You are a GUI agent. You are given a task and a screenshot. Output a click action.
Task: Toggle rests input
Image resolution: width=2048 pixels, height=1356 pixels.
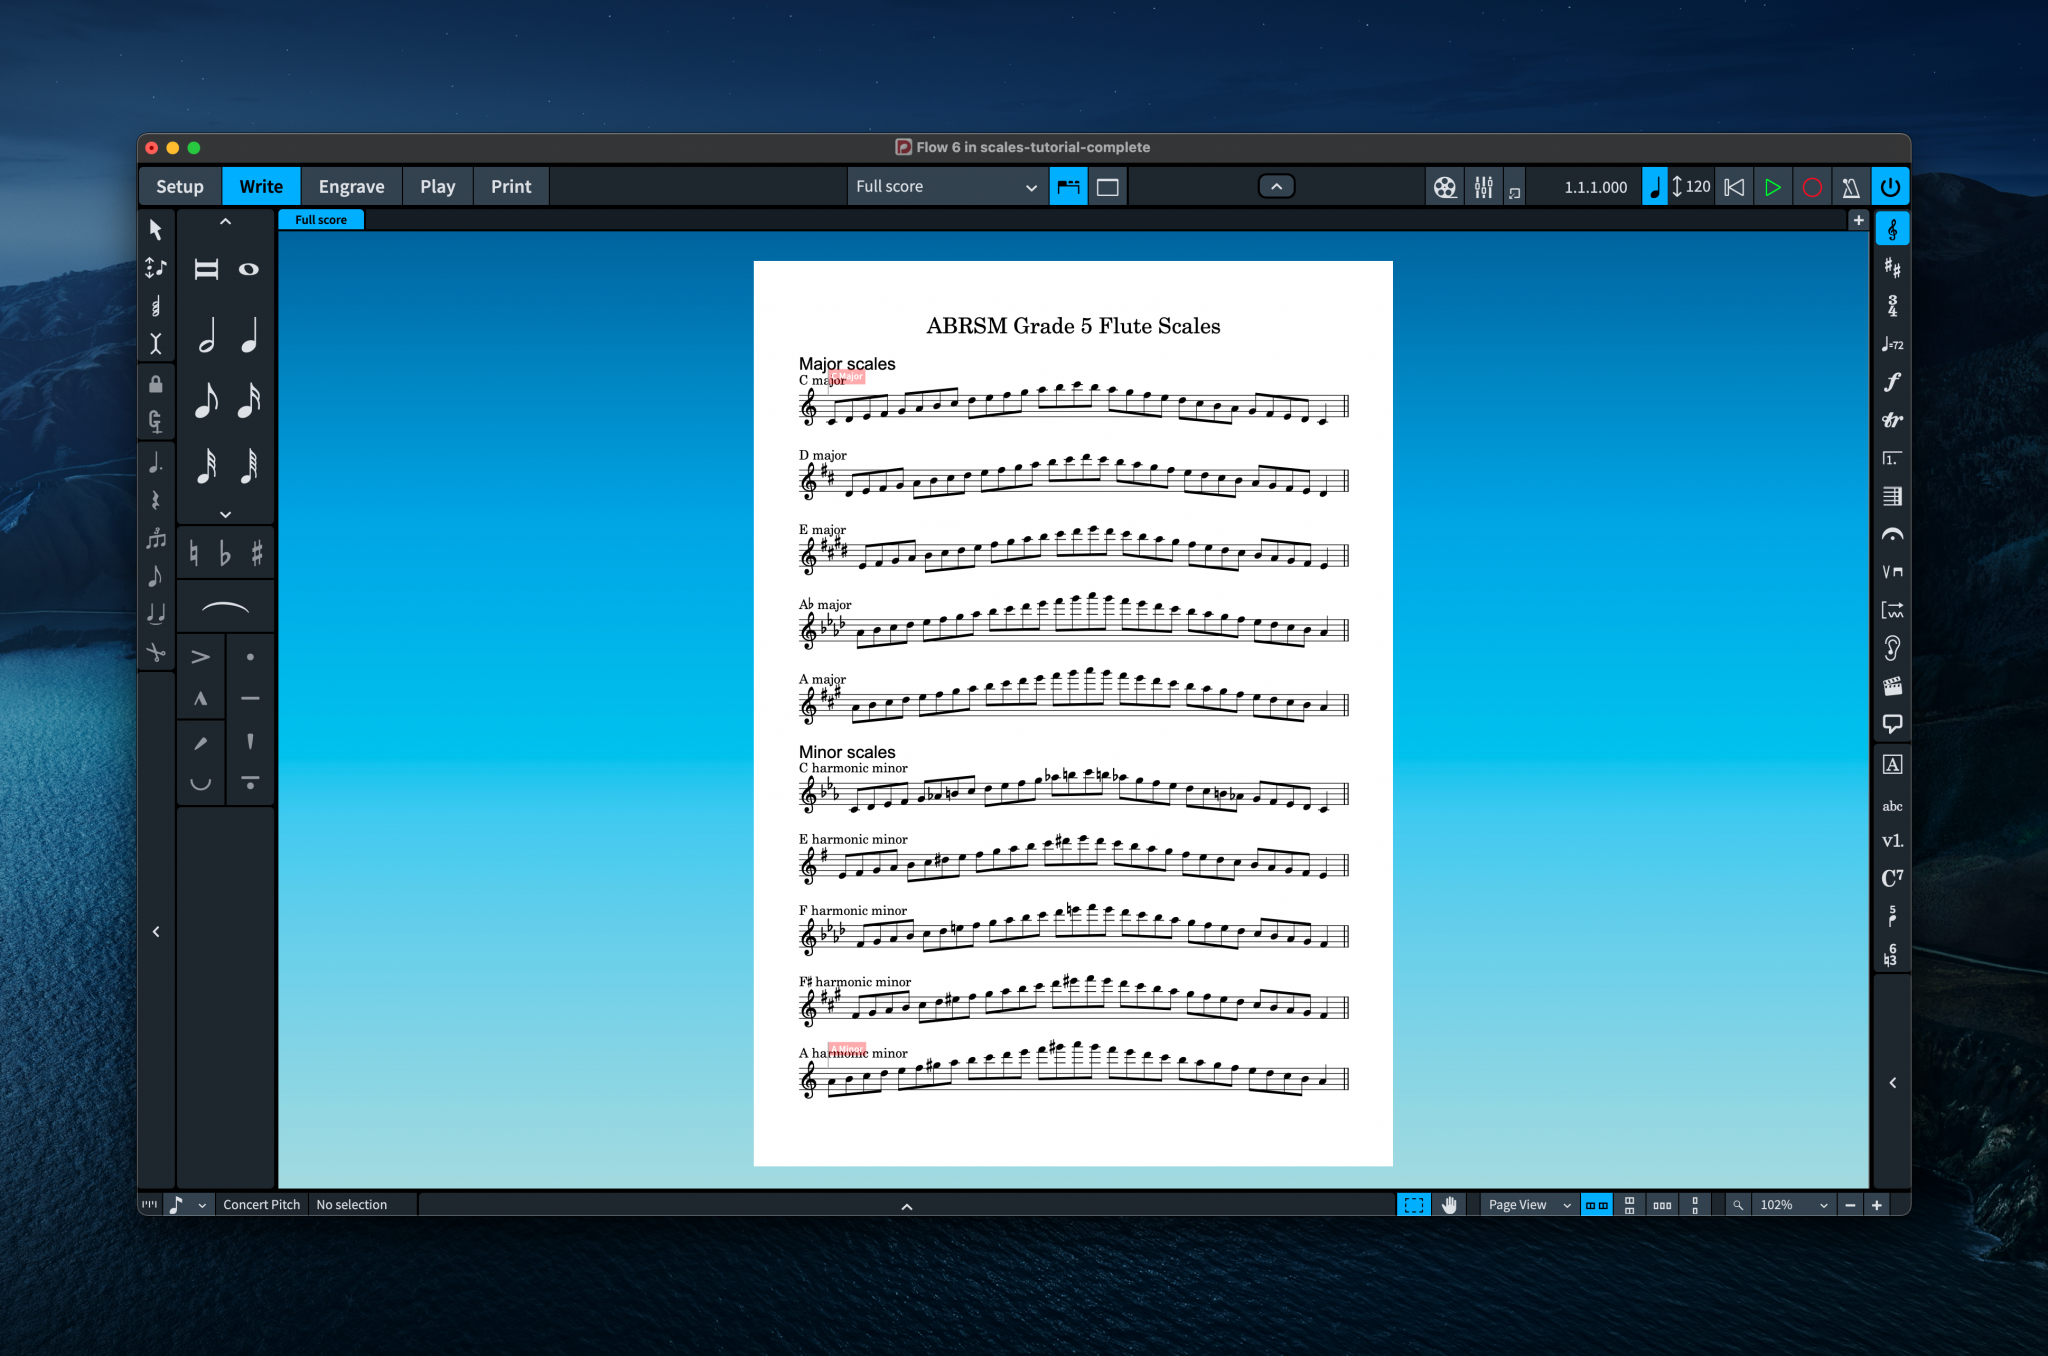[156, 501]
